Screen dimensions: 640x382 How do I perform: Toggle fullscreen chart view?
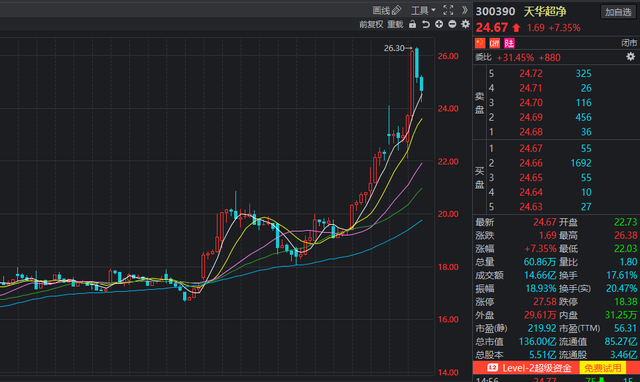point(448,10)
